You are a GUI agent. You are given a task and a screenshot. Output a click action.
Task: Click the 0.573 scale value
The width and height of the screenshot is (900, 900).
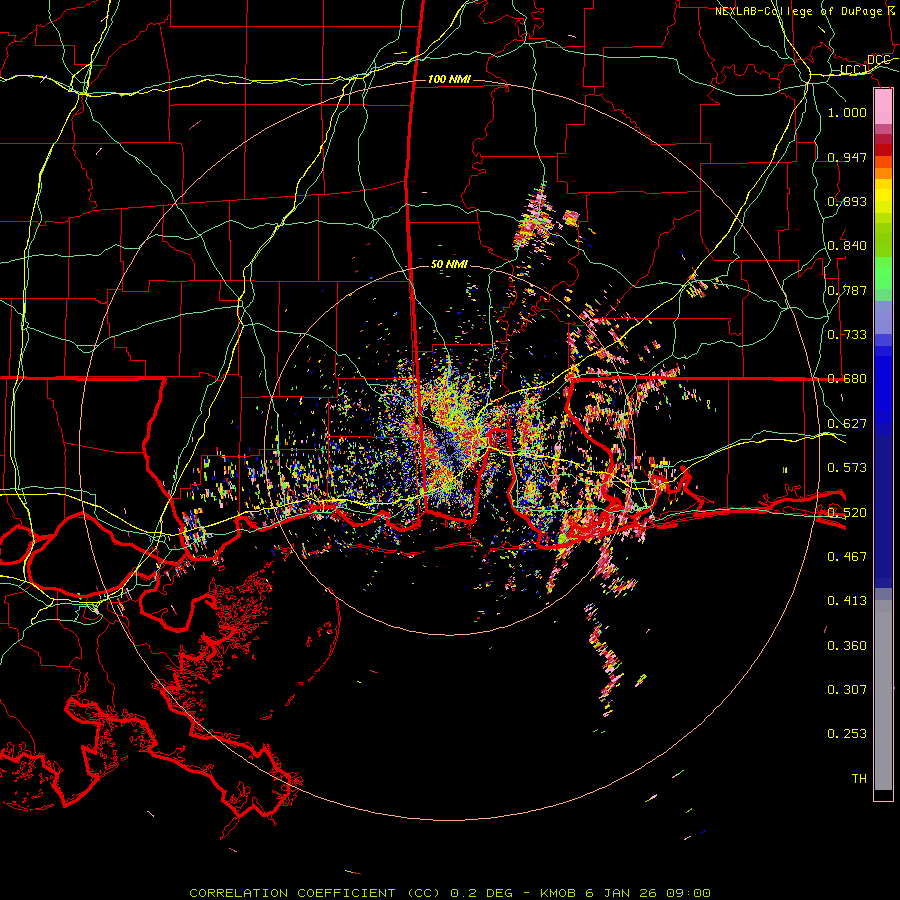click(x=847, y=468)
